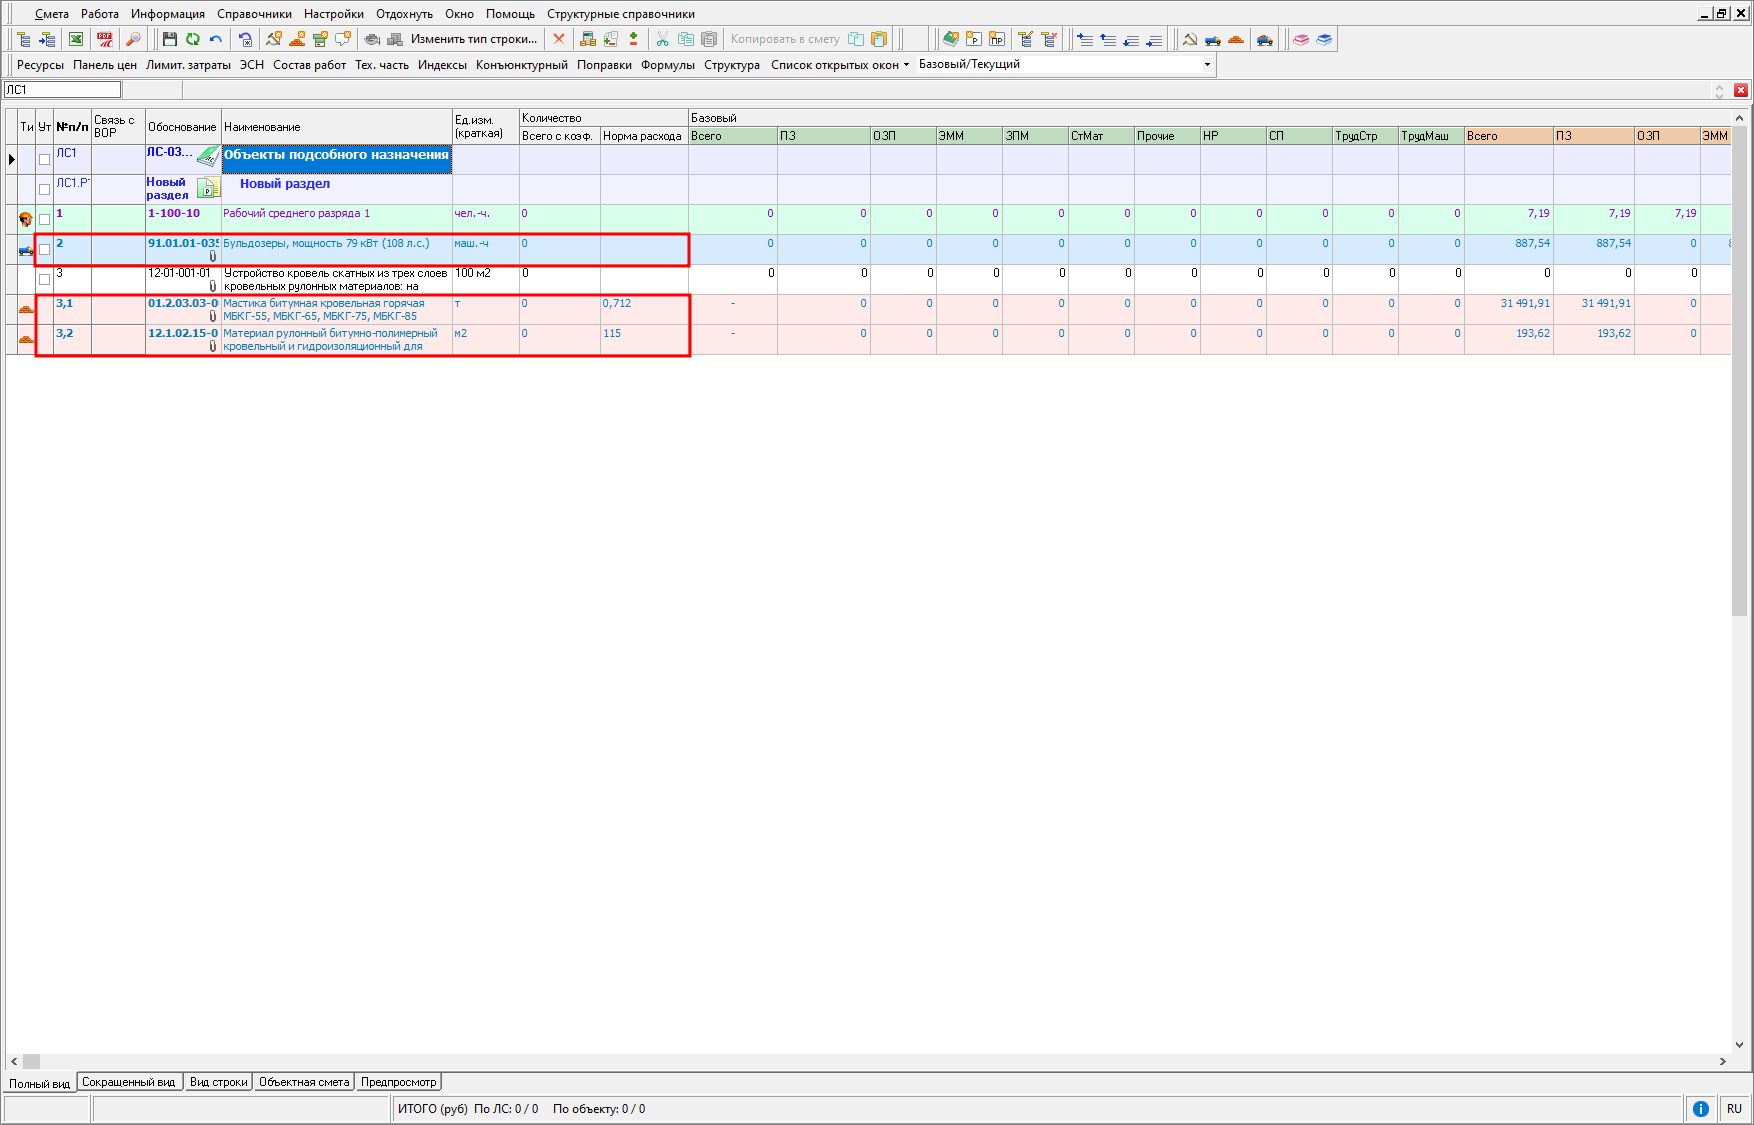Click the blue undo arrow icon
The width and height of the screenshot is (1754, 1125).
click(216, 39)
